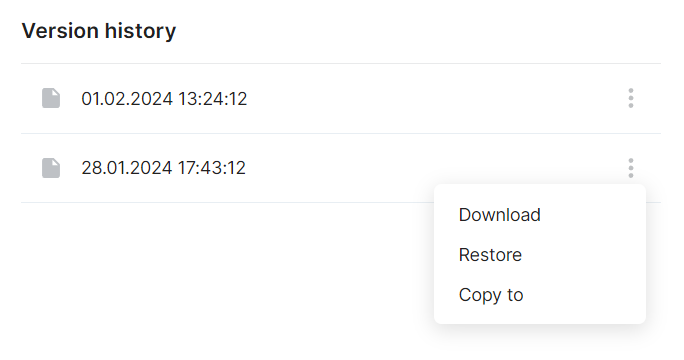Select the 28.01.2024 17:43:12 version row
This screenshot has width=684, height=360.
click(341, 168)
